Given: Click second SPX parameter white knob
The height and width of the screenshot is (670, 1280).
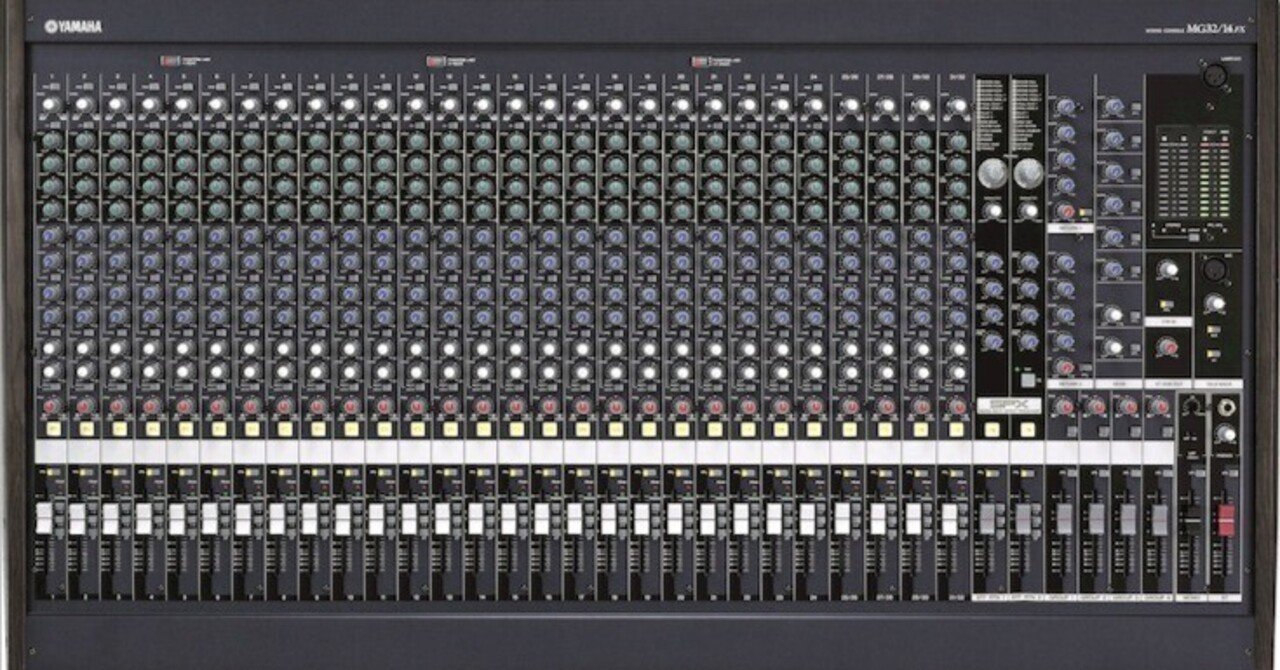Looking at the screenshot, I should click(1028, 211).
